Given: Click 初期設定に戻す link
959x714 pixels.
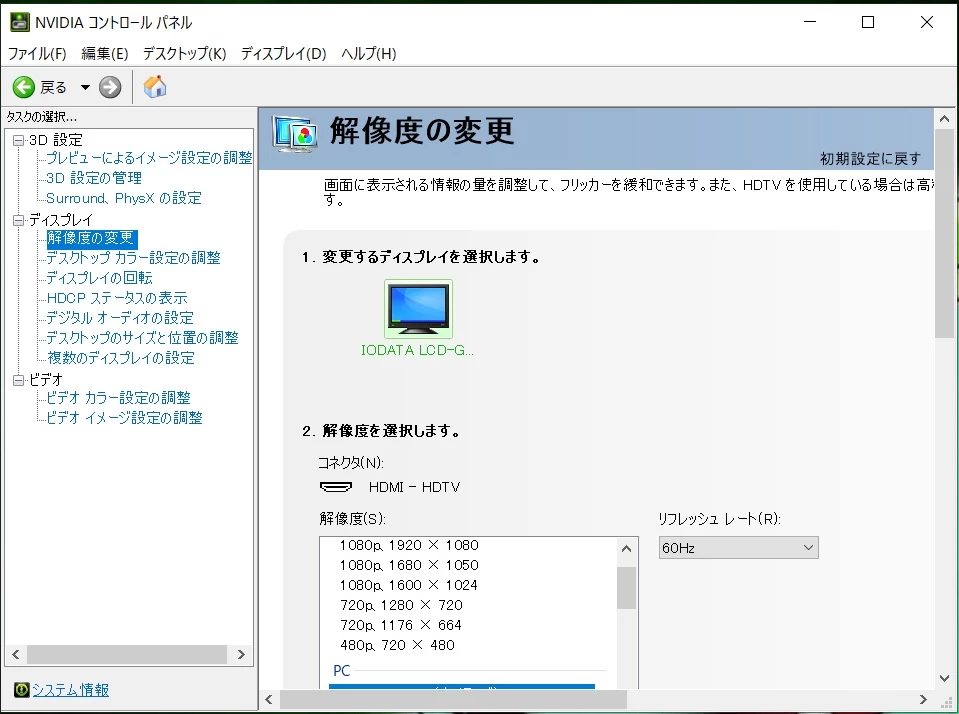Looking at the screenshot, I should click(870, 159).
